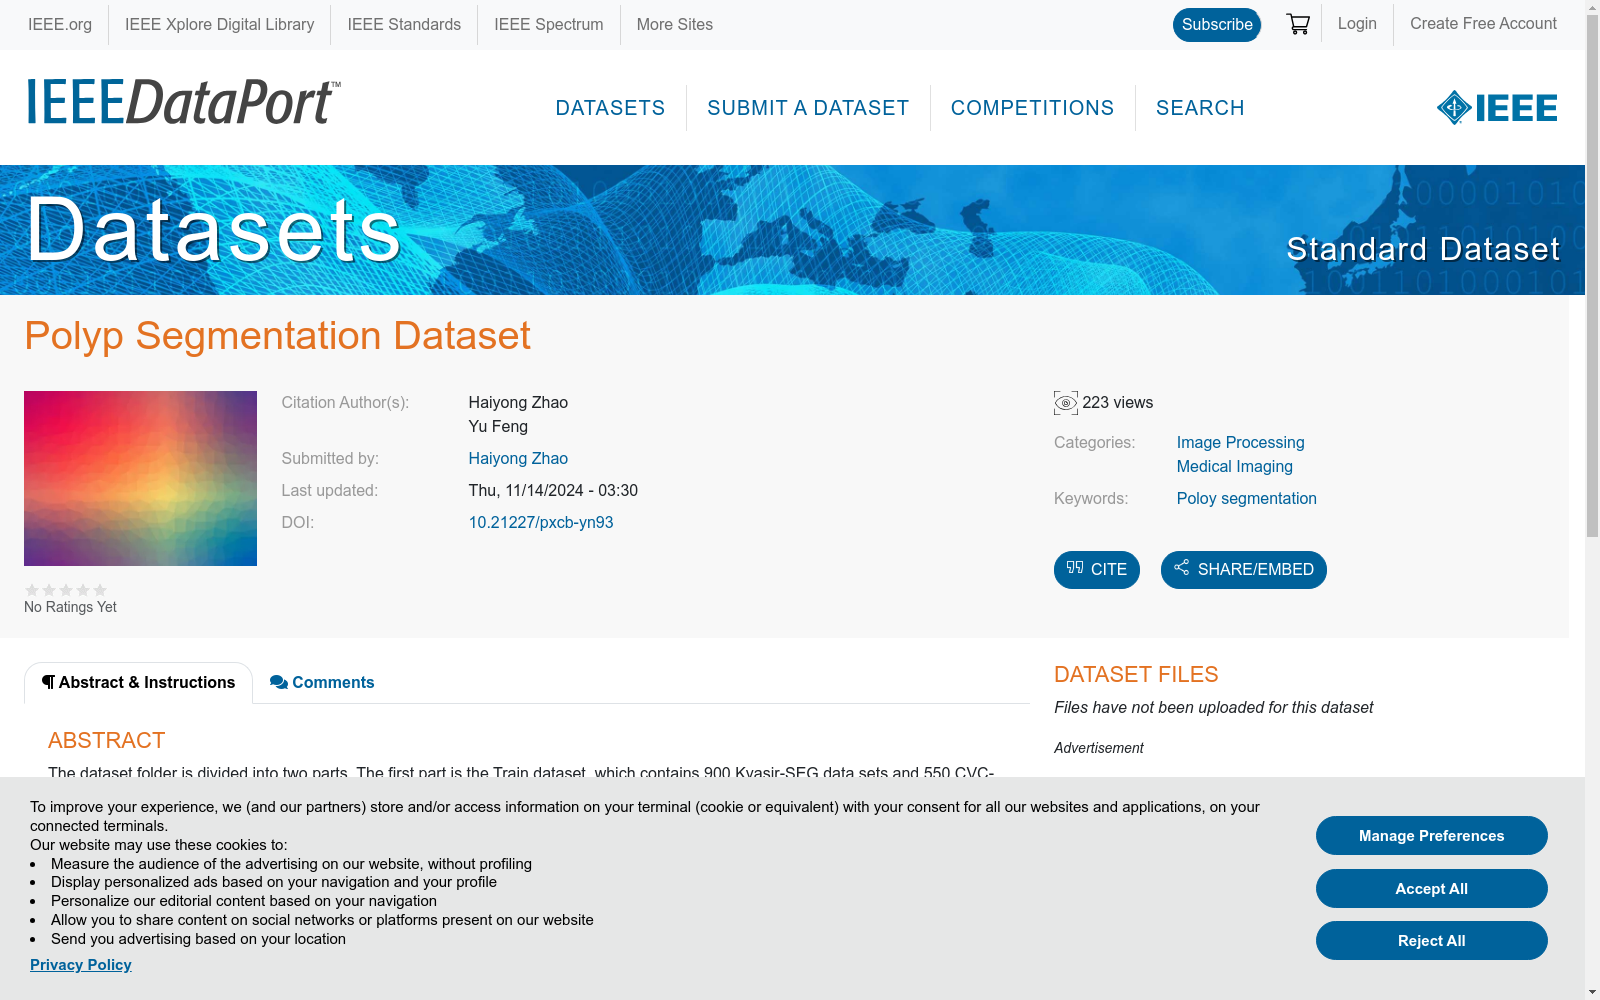Image resolution: width=1600 pixels, height=1000 pixels.
Task: Click the Standard Dataset banner label
Action: 1423,249
